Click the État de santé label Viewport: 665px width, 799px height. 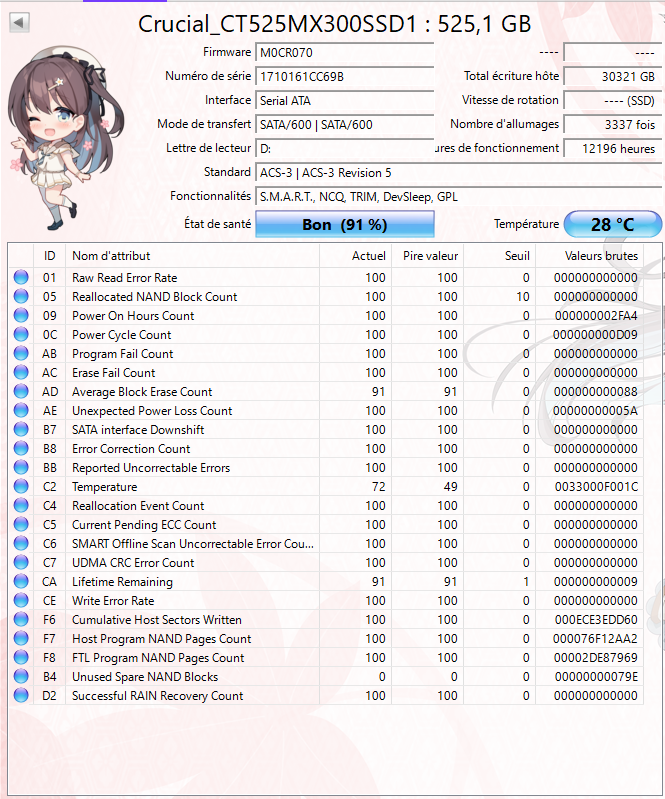pyautogui.click(x=218, y=223)
